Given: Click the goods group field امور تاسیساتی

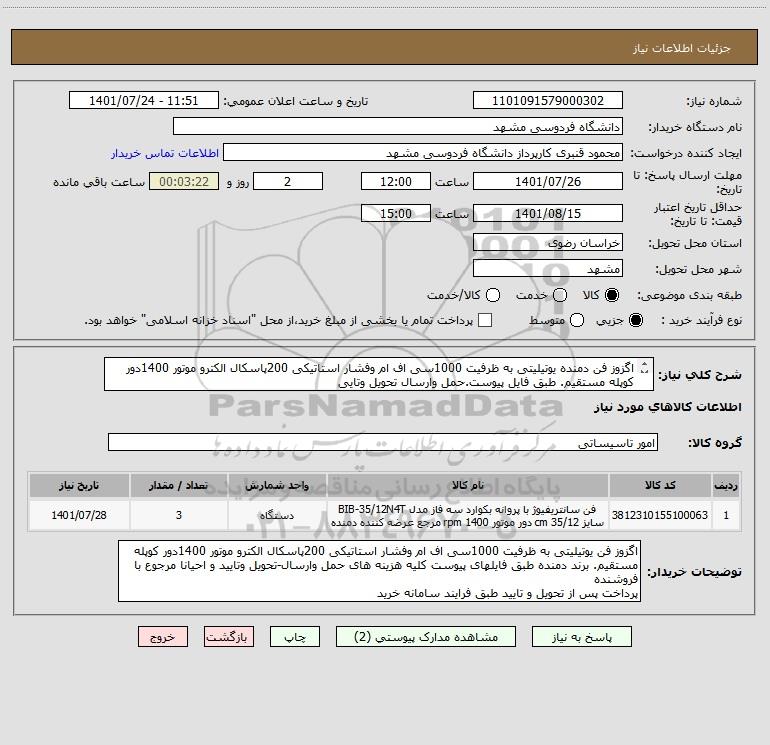Looking at the screenshot, I should 383,442.
